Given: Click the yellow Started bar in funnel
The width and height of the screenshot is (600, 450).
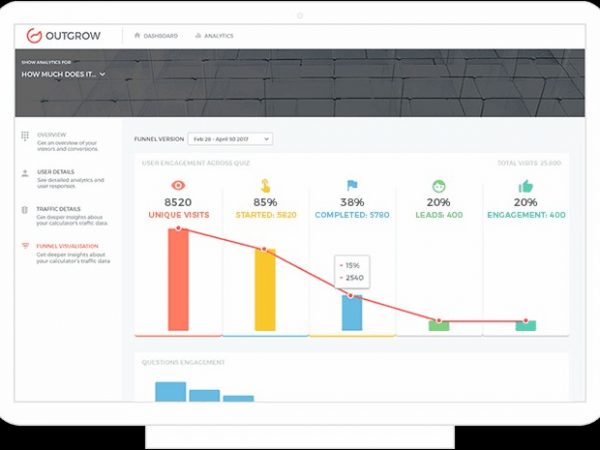Looking at the screenshot, I should click(265, 290).
